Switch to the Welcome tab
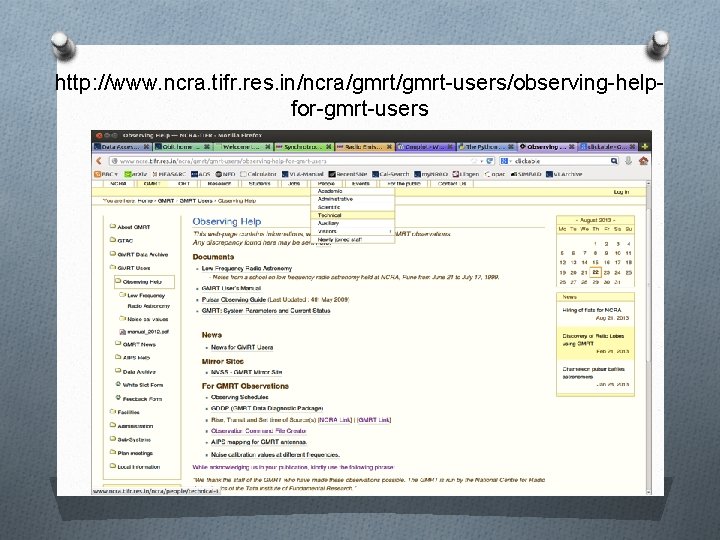This screenshot has height=540, width=720. (243, 147)
